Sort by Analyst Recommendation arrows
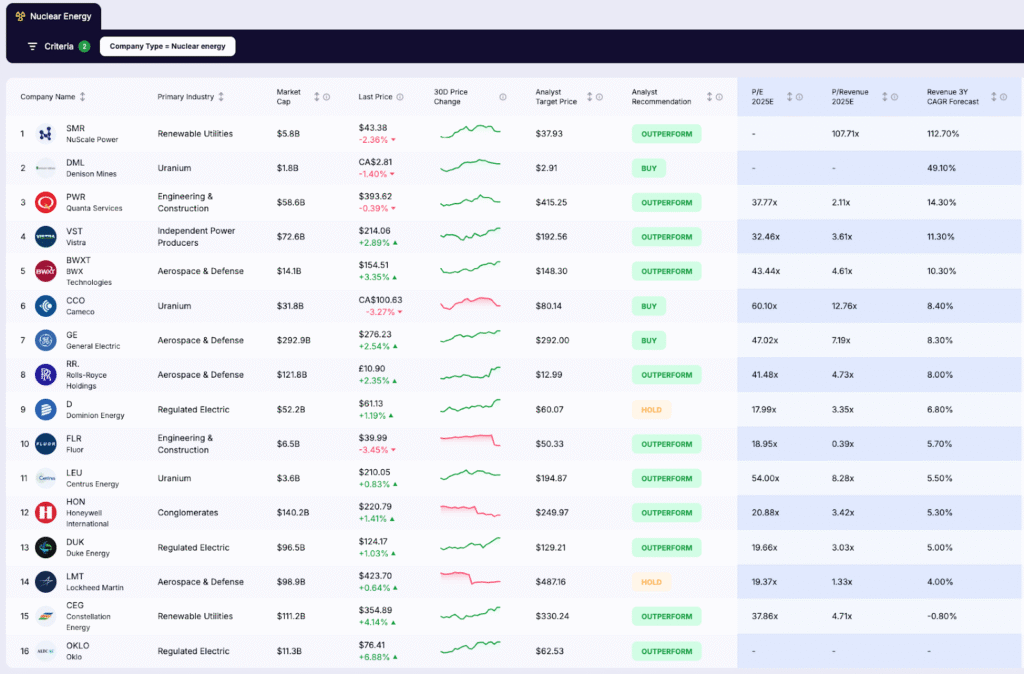1024x674 pixels. click(x=709, y=97)
